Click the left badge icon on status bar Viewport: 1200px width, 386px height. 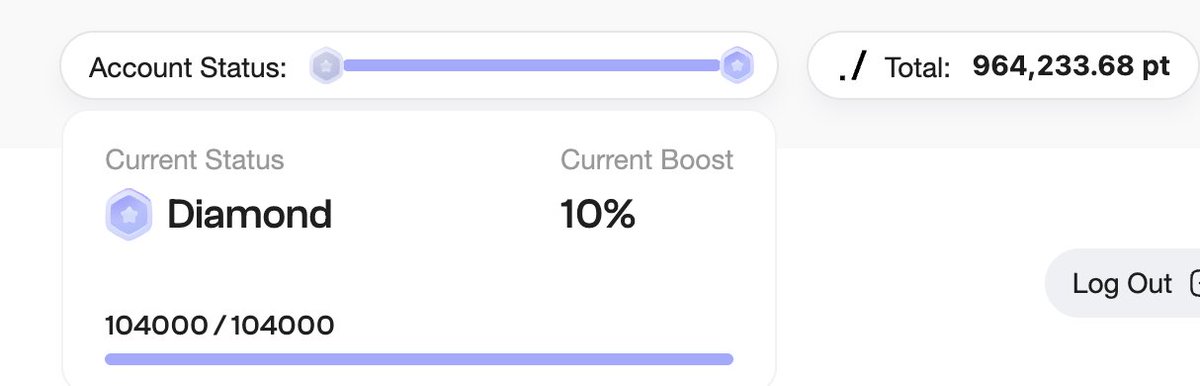point(326,67)
